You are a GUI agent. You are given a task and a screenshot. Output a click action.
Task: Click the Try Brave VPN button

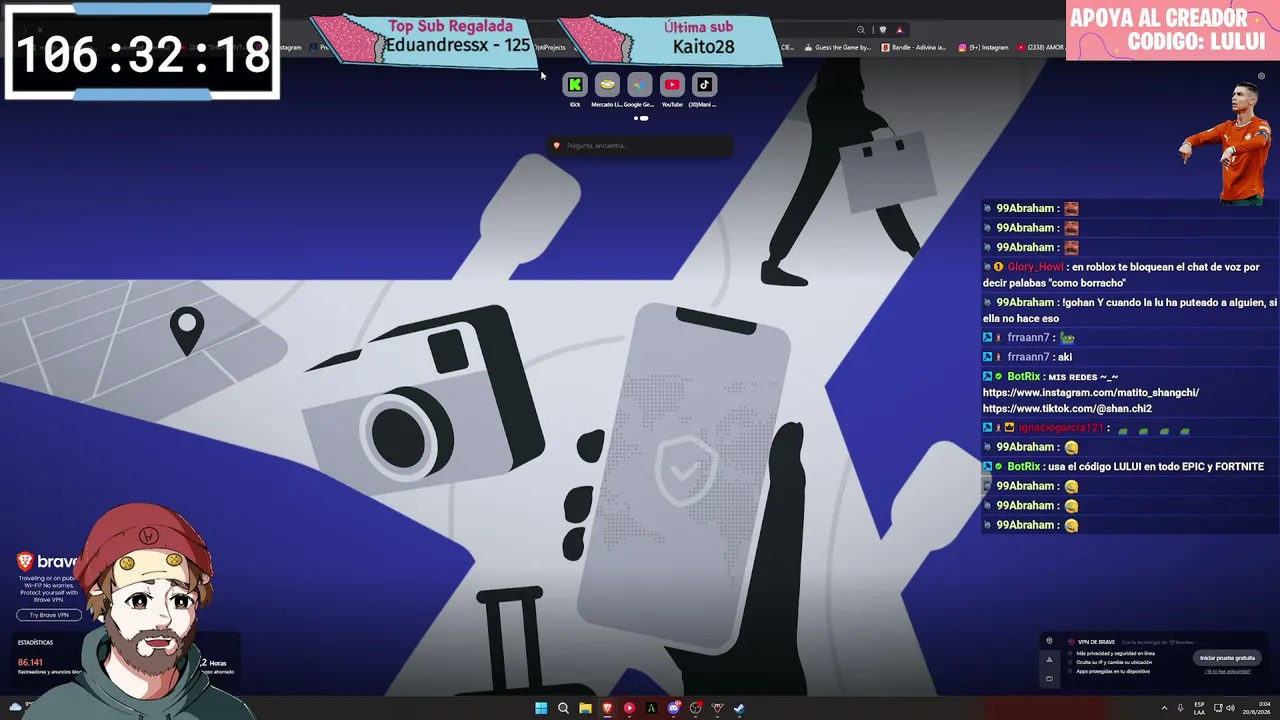coord(49,615)
